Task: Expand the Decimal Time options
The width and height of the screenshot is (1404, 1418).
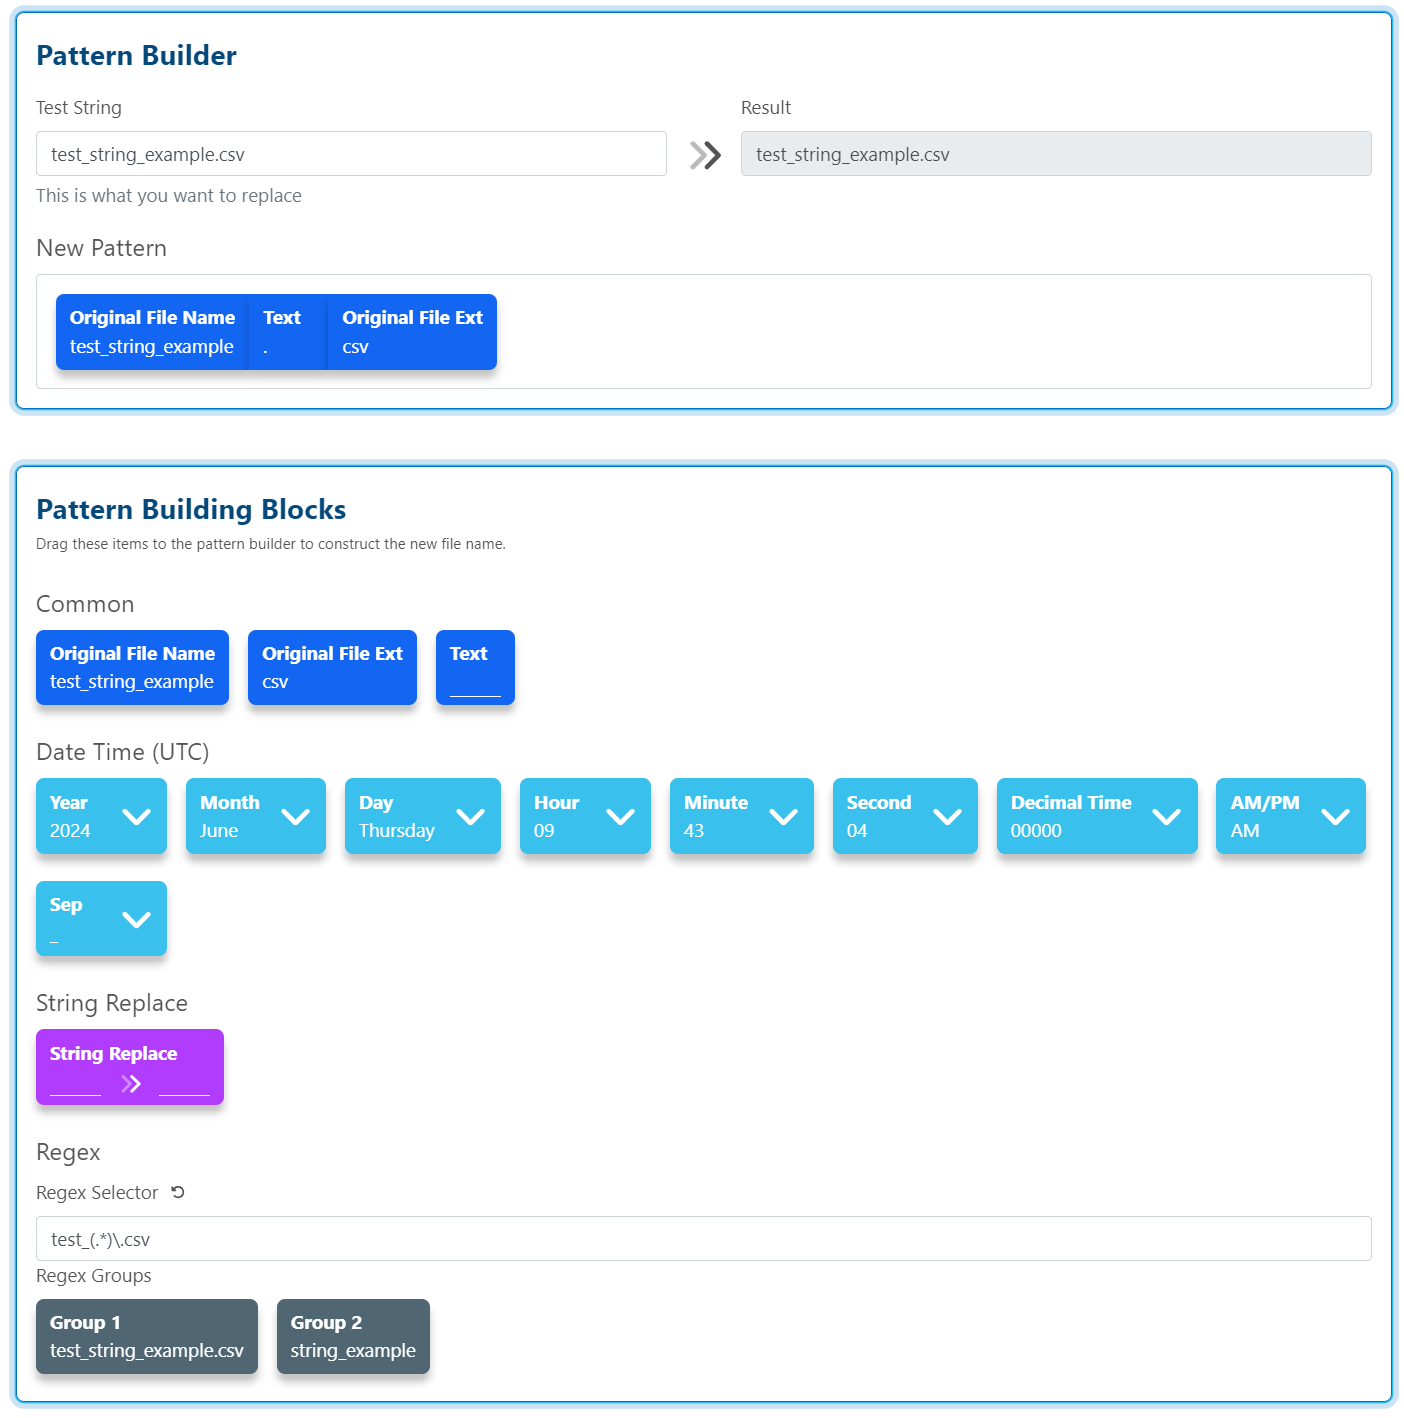Action: click(x=1166, y=817)
